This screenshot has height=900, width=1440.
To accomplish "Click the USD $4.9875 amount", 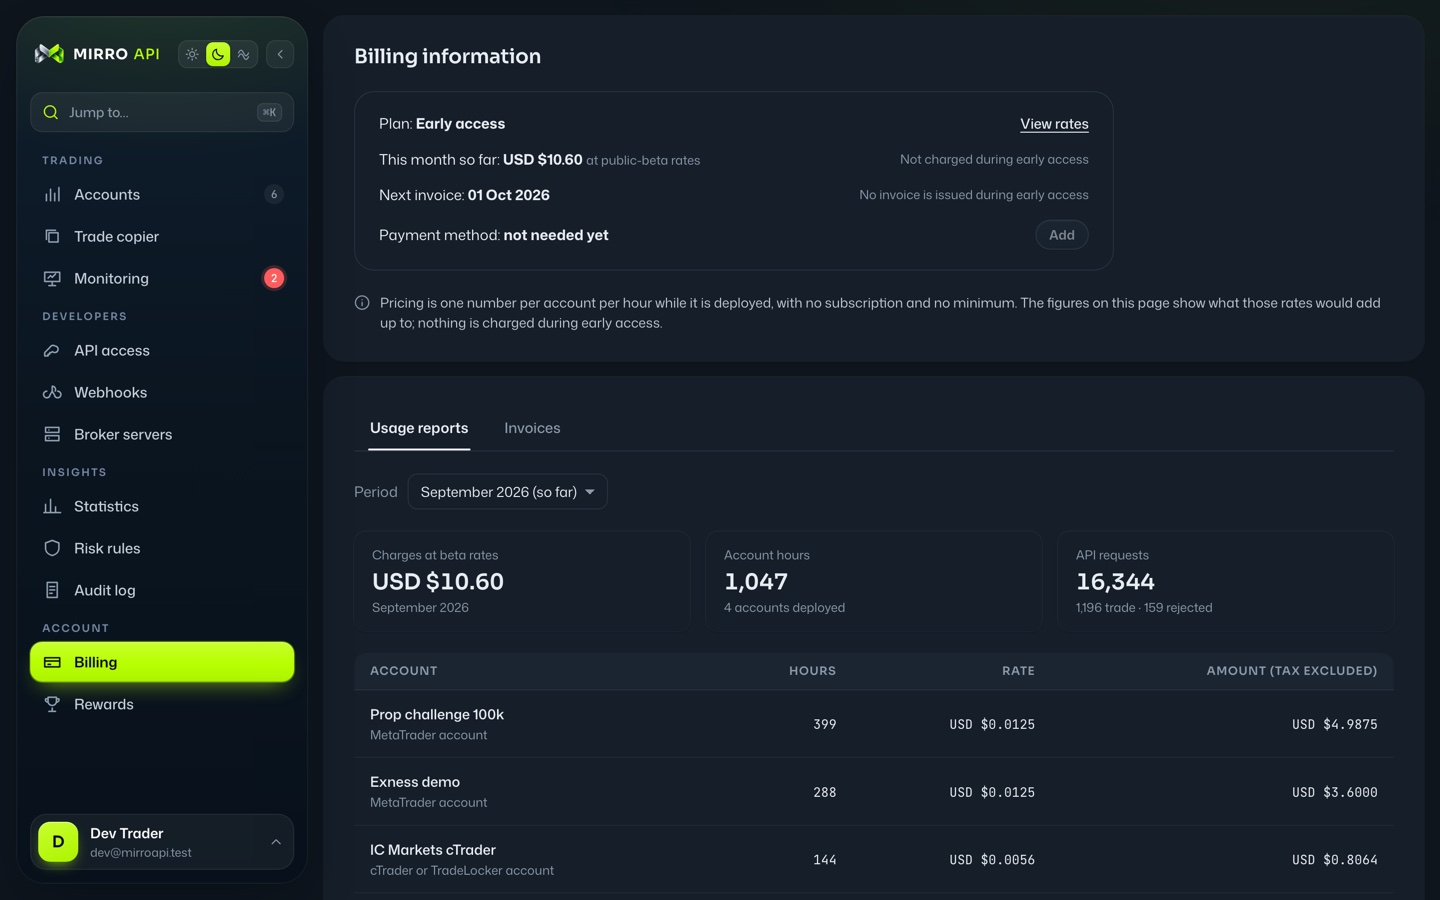I will point(1334,724).
